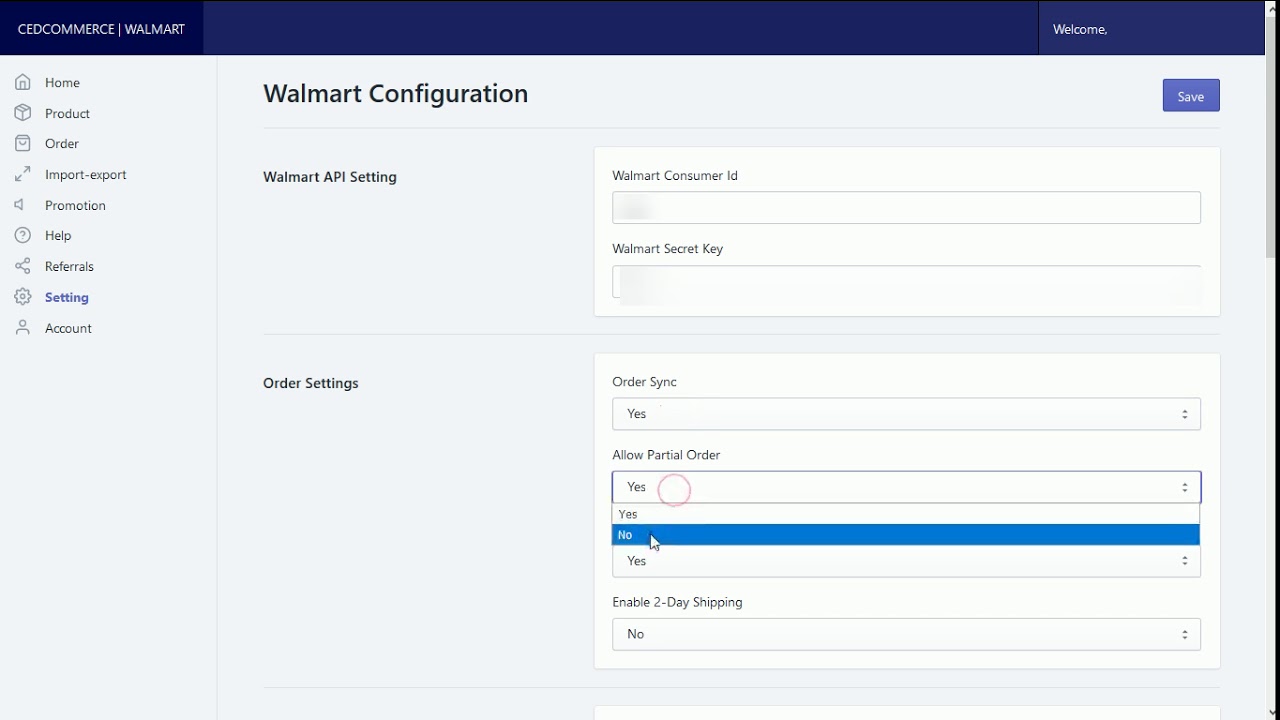Click the Setting gear icon
The height and width of the screenshot is (720, 1280).
tap(23, 297)
